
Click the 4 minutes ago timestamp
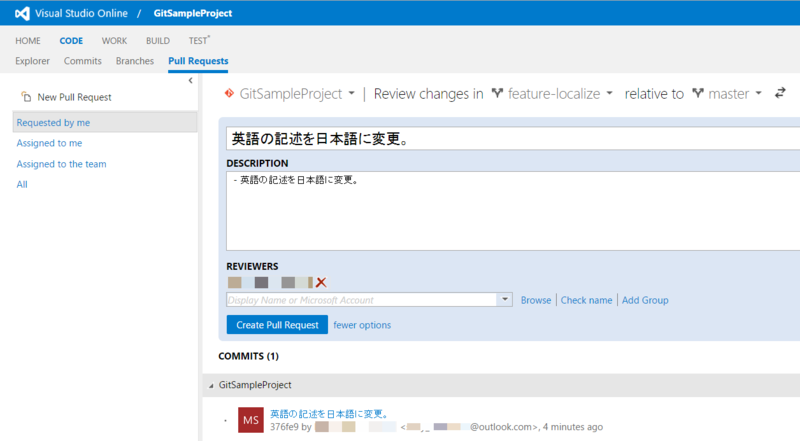(x=572, y=427)
